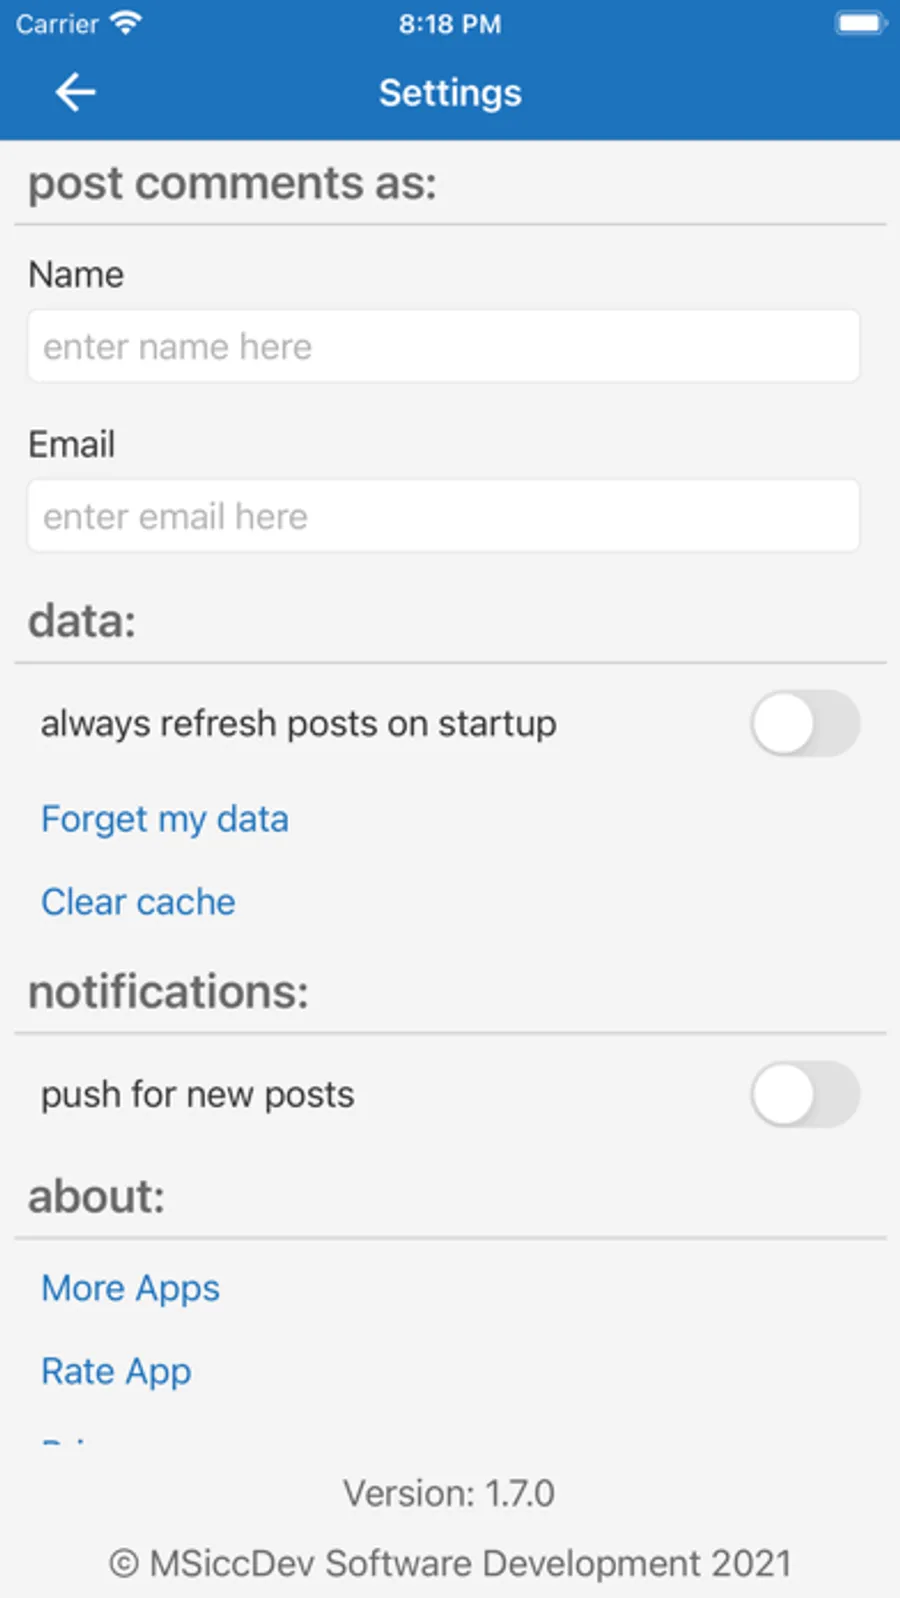Tap the 'about:' section header
900x1598 pixels.
point(96,1197)
